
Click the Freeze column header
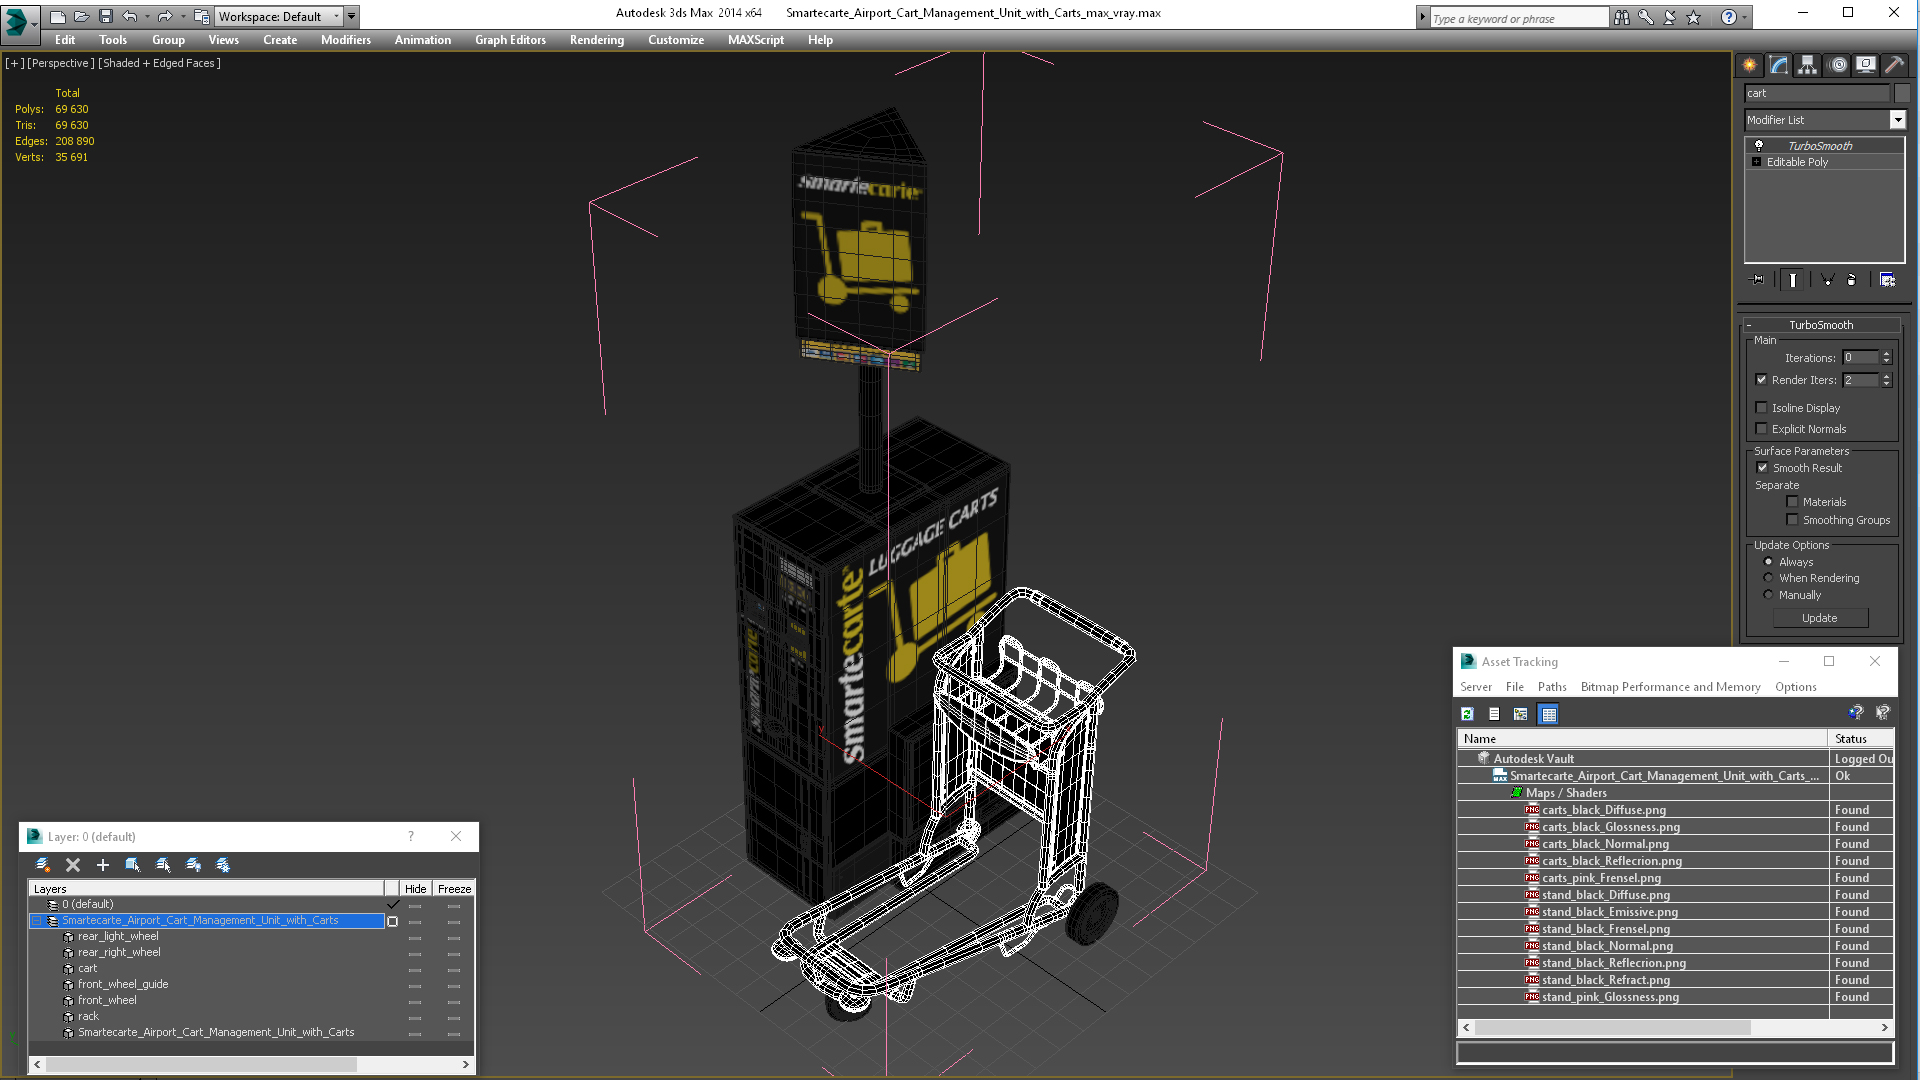[454, 889]
